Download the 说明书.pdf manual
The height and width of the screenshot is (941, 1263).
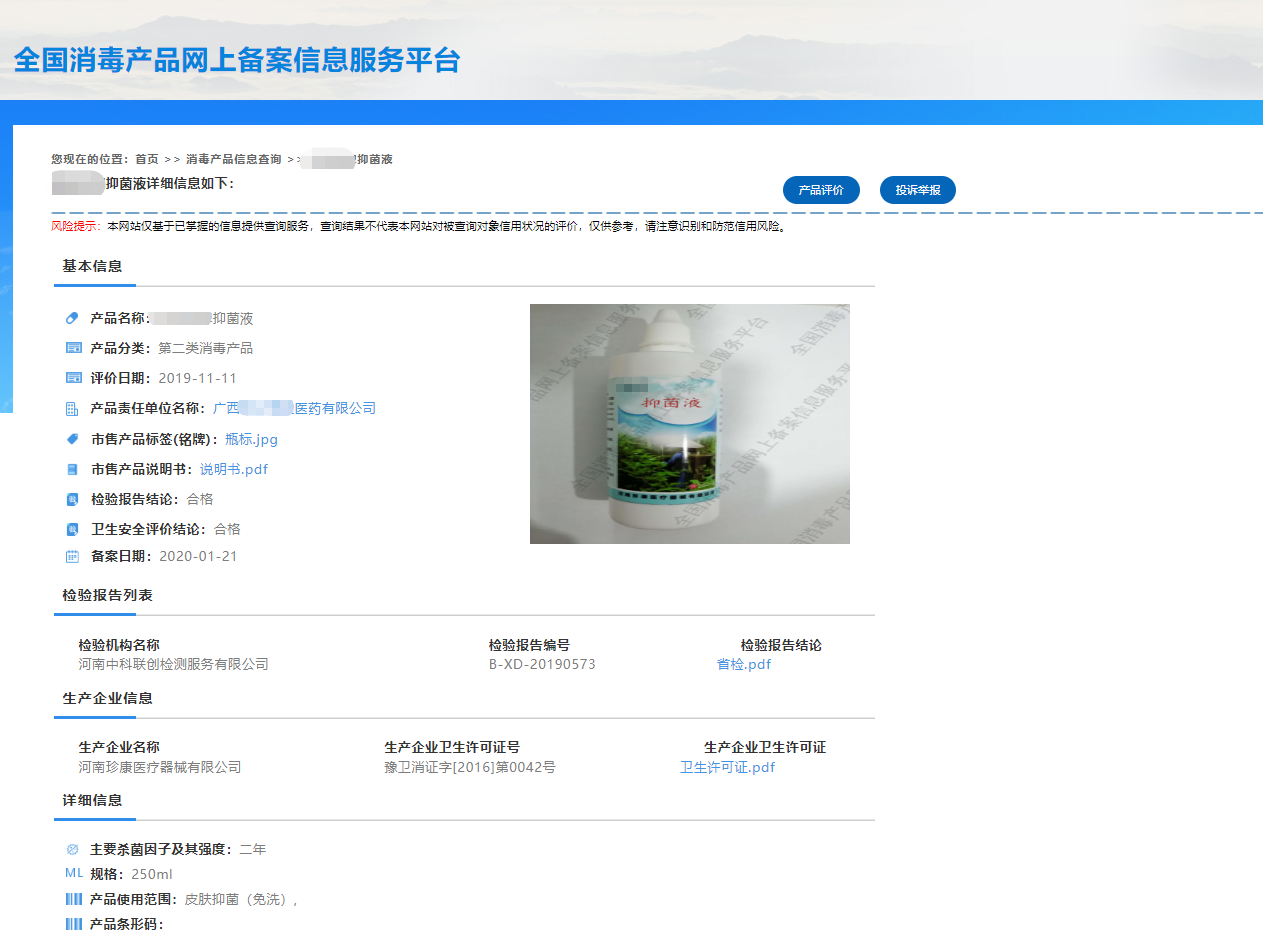click(234, 469)
